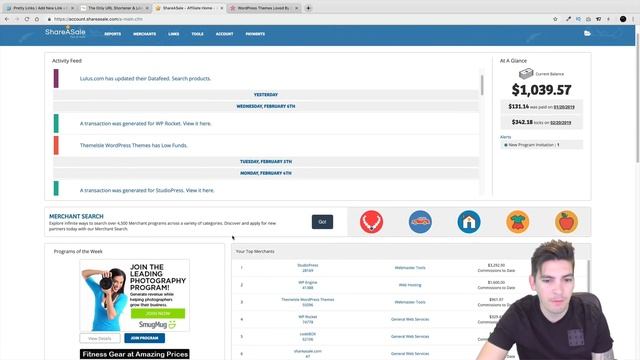Select the blue car category icon
The image size is (640, 360).
coord(420,222)
